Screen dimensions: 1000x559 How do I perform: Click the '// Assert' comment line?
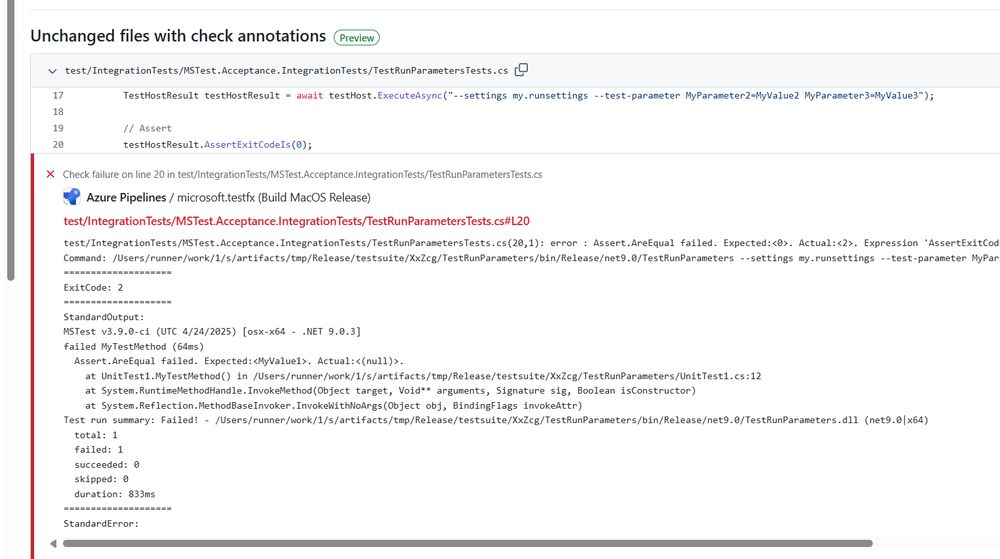(x=147, y=128)
